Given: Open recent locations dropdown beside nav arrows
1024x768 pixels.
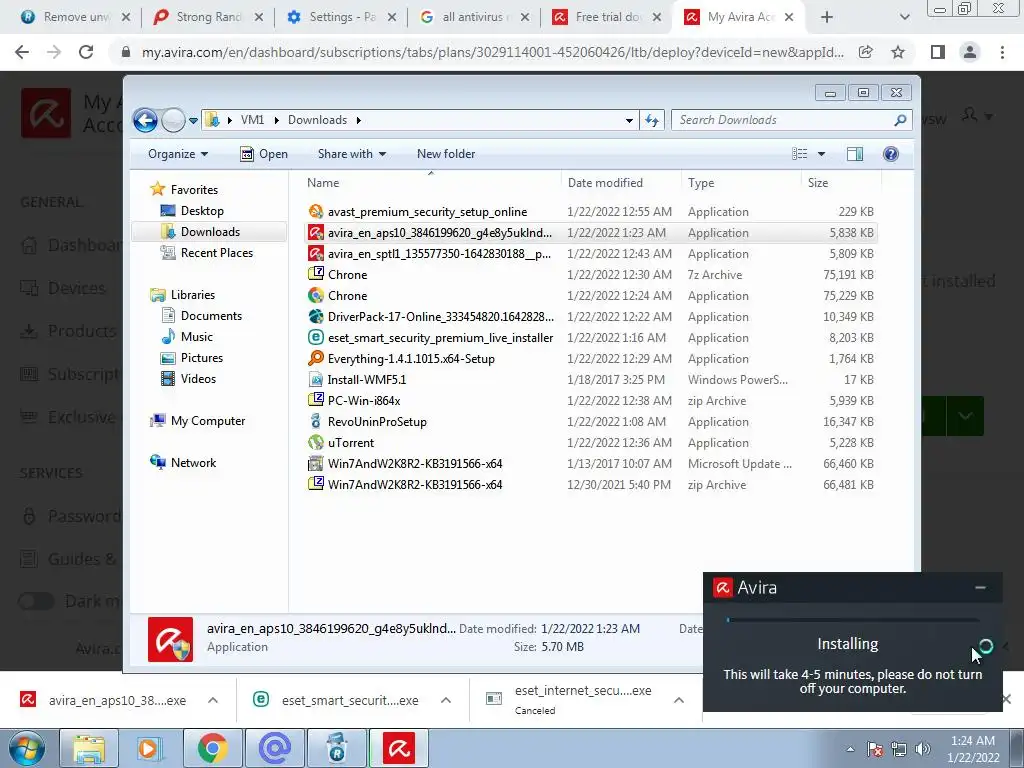Looking at the screenshot, I should tap(193, 121).
